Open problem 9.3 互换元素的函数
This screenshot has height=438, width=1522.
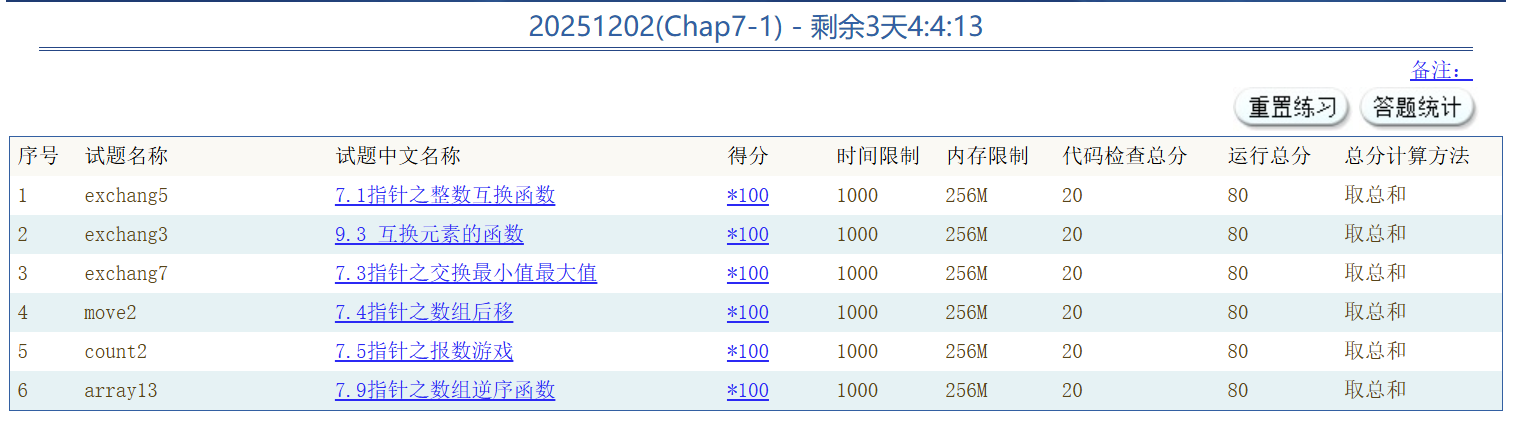(429, 234)
